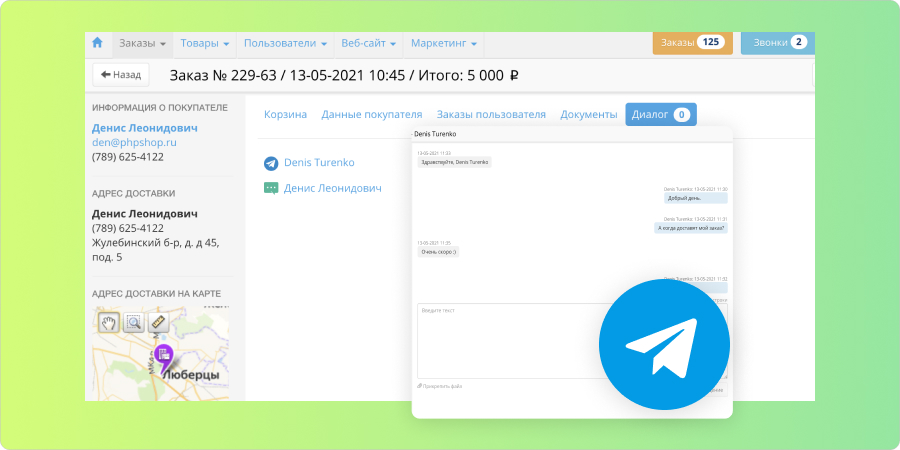Expand the Веб-сайт menu
This screenshot has height=450, width=900.
tap(368, 44)
